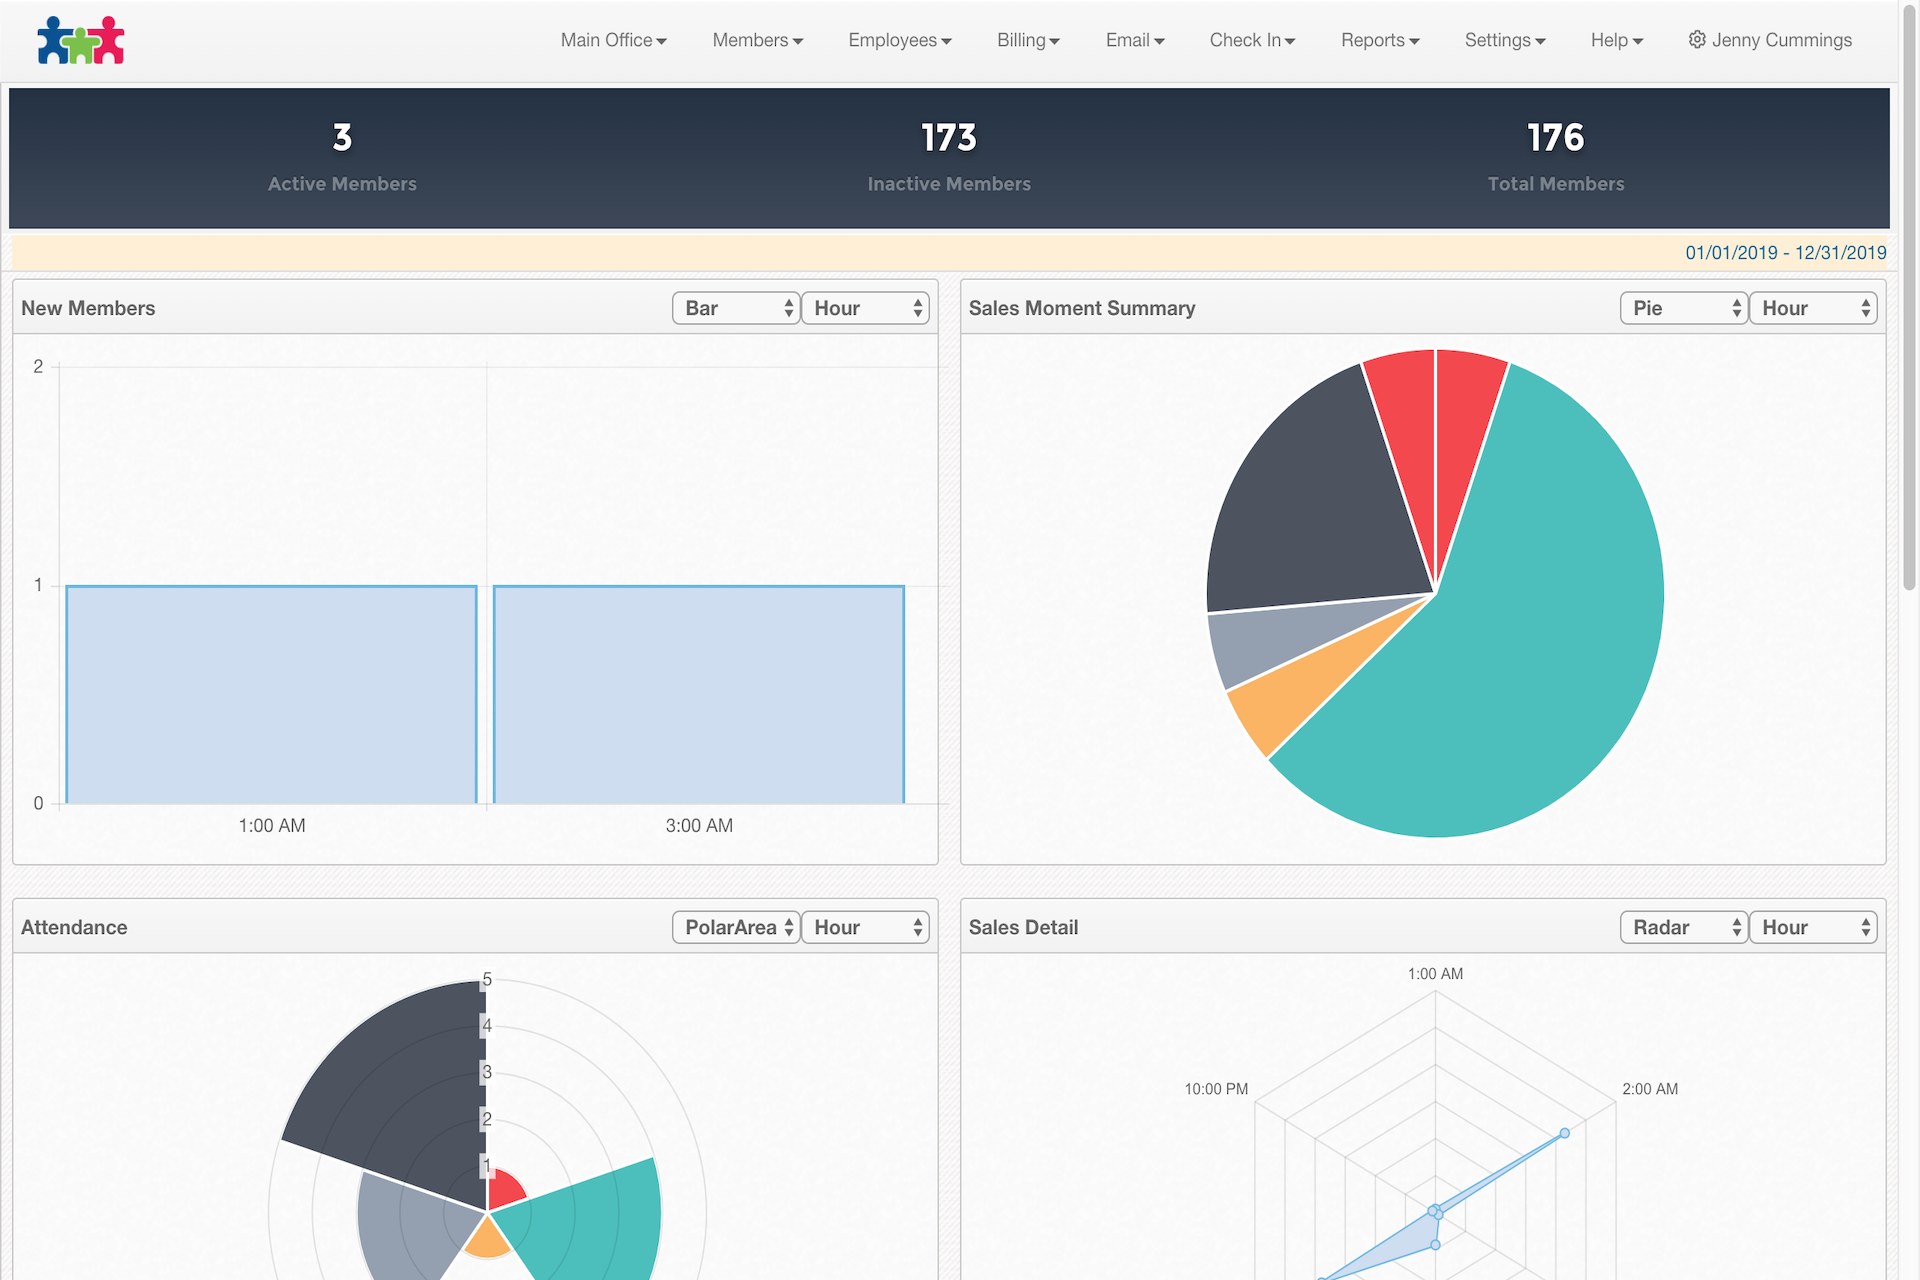Viewport: 1920px width, 1280px height.
Task: Open Sales Moment Summary chart type dropdown (Pie)
Action: tap(1684, 308)
